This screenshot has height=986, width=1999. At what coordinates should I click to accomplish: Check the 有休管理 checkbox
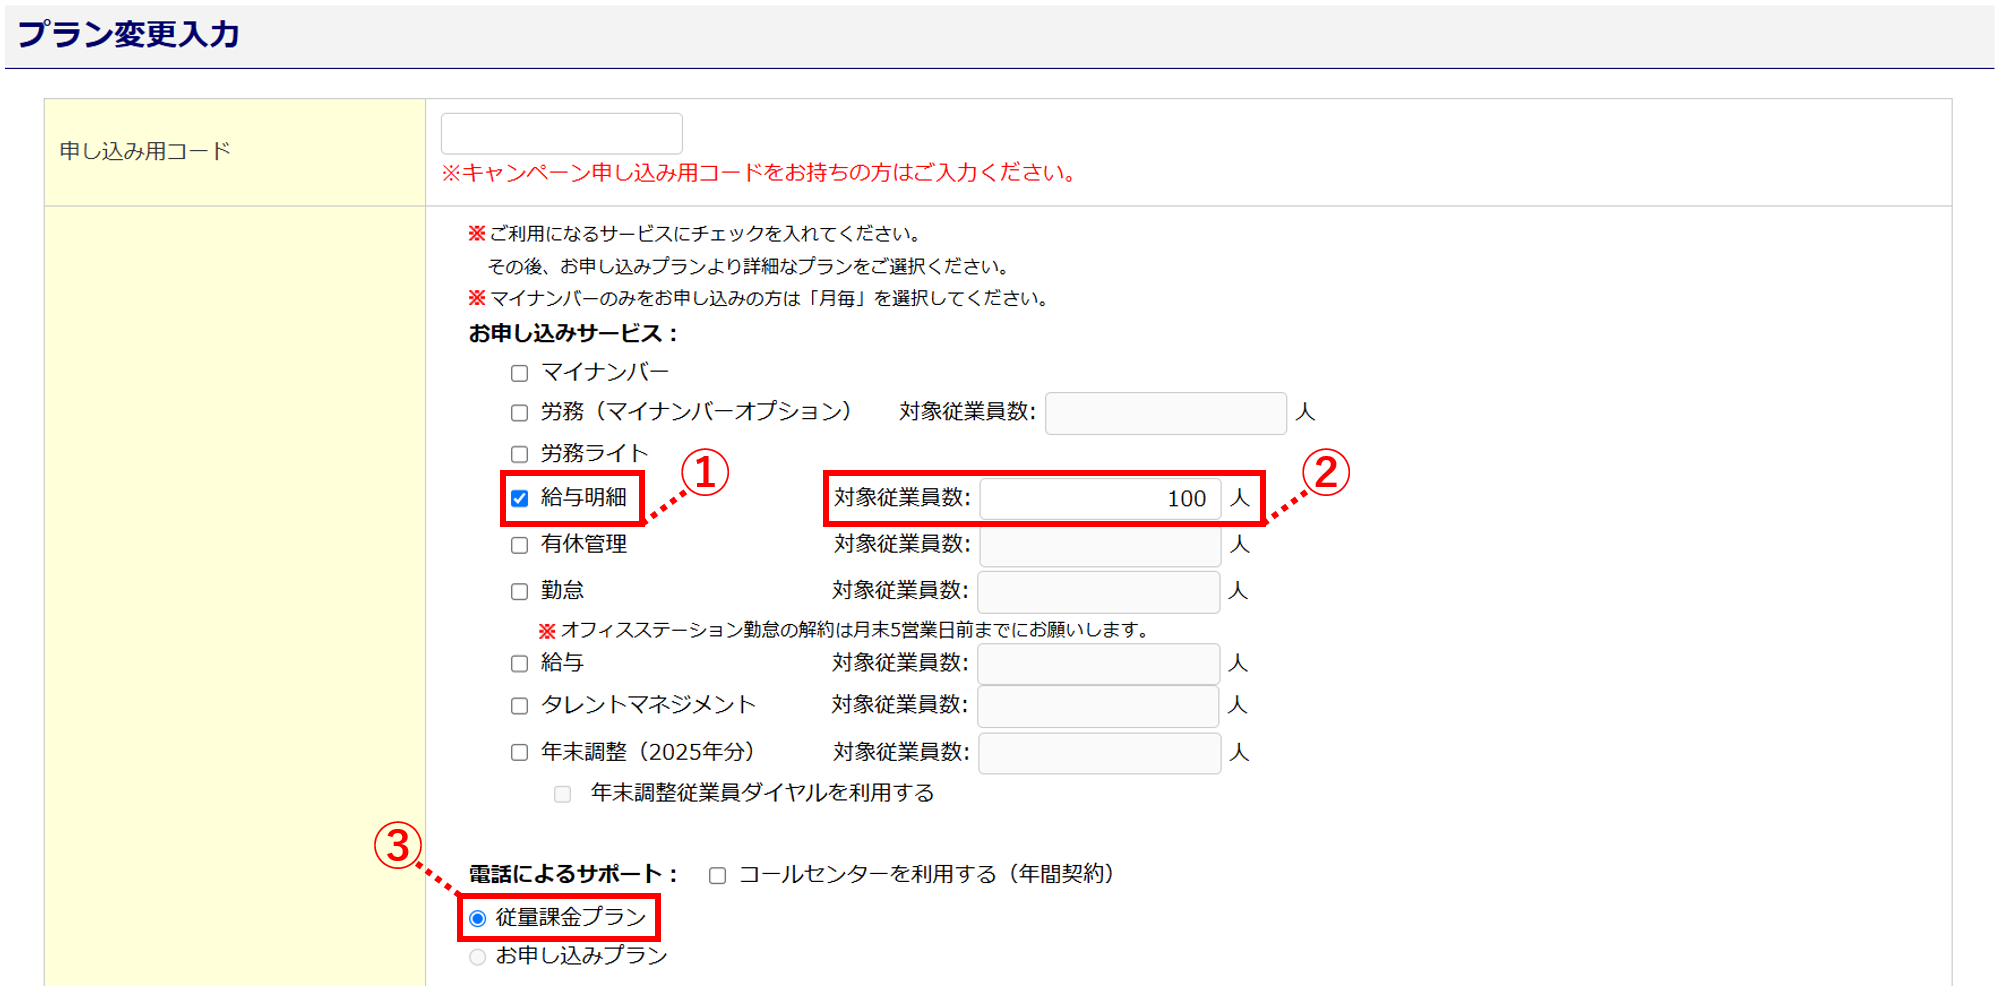click(x=519, y=545)
